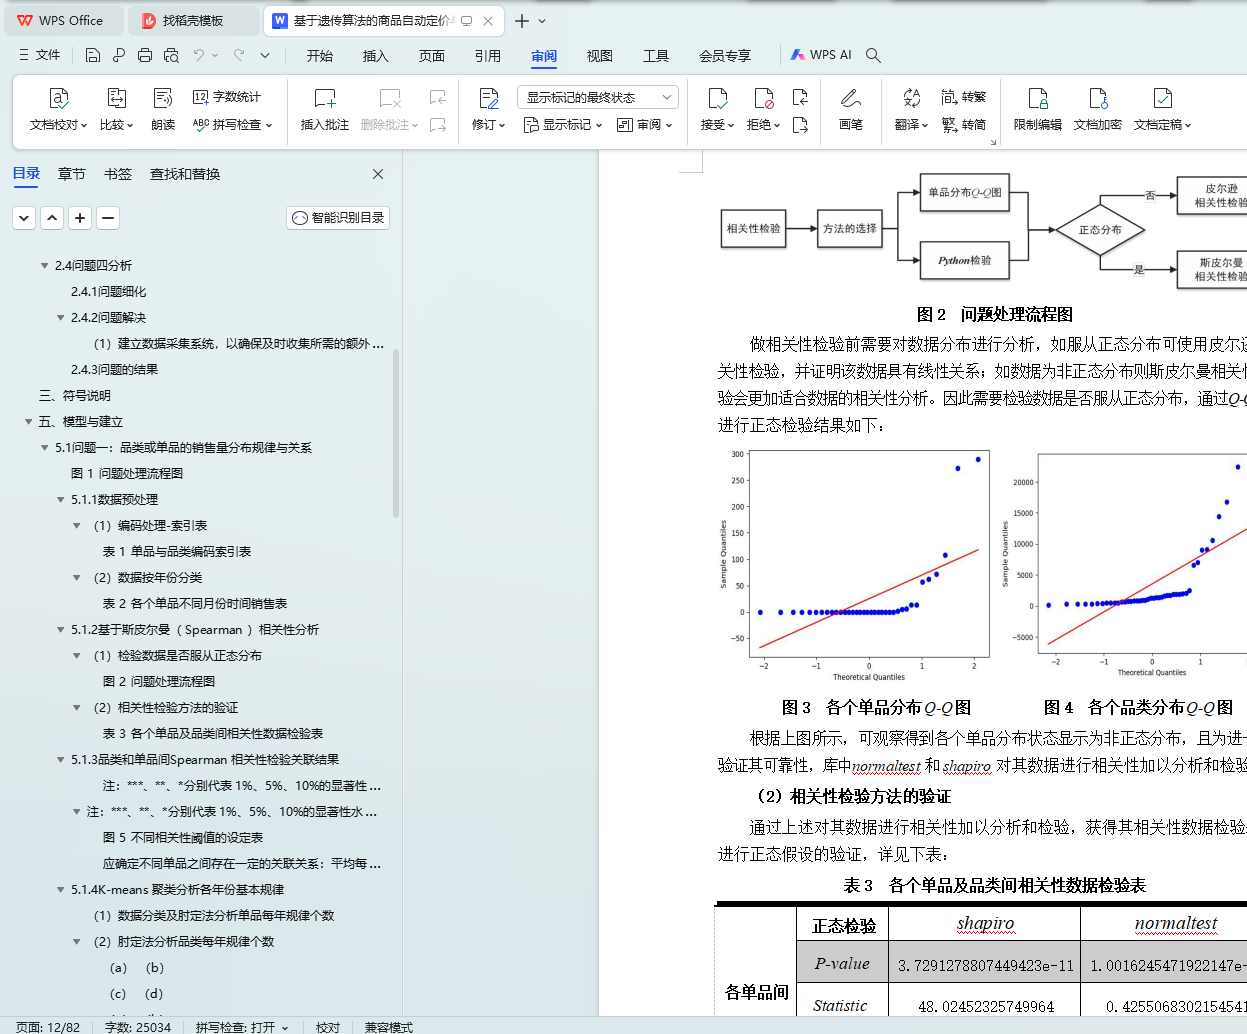Click the 翻译 translate icon
1247x1034 pixels.
[911, 98]
